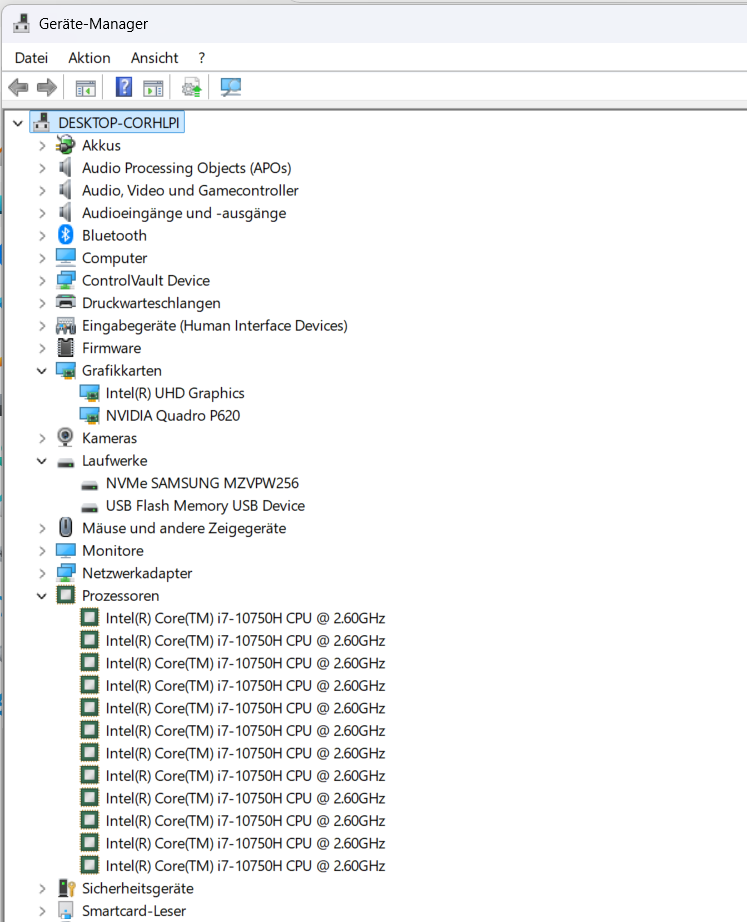
Task: Select the Druckwarteschlangen label
Action: (x=151, y=303)
